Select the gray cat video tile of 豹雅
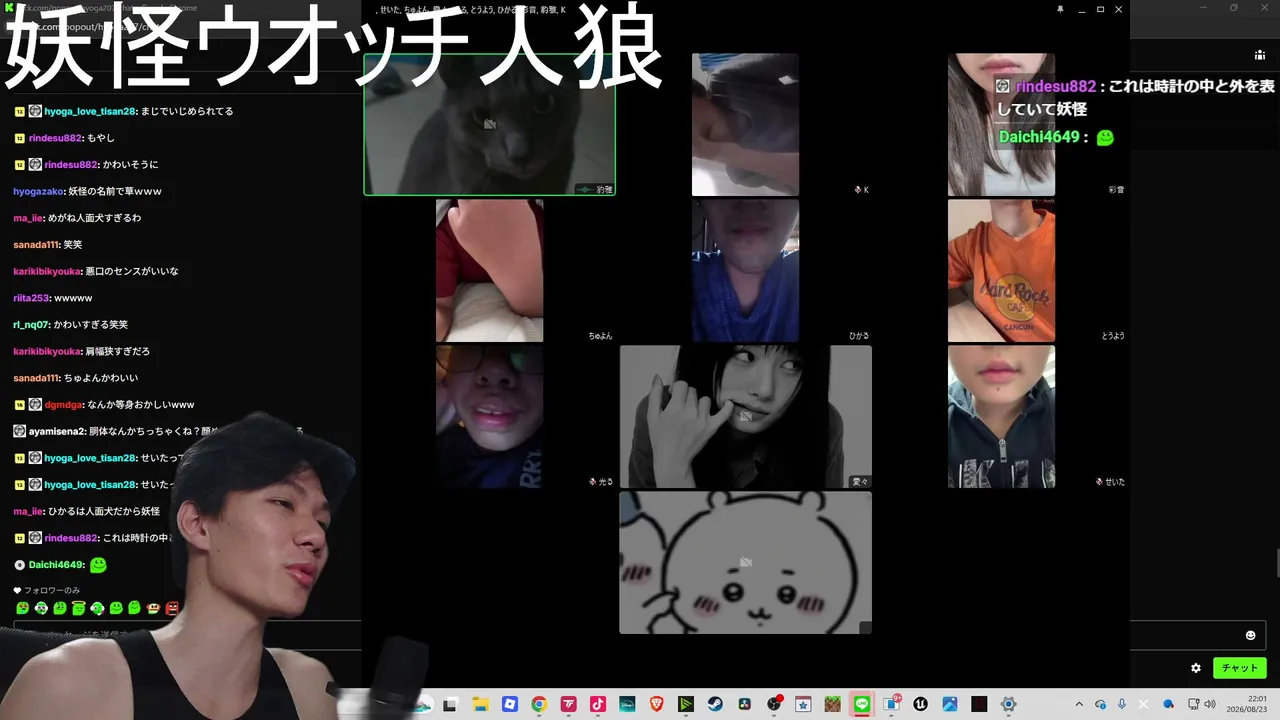Screen dimensions: 1280x720 (x=489, y=124)
